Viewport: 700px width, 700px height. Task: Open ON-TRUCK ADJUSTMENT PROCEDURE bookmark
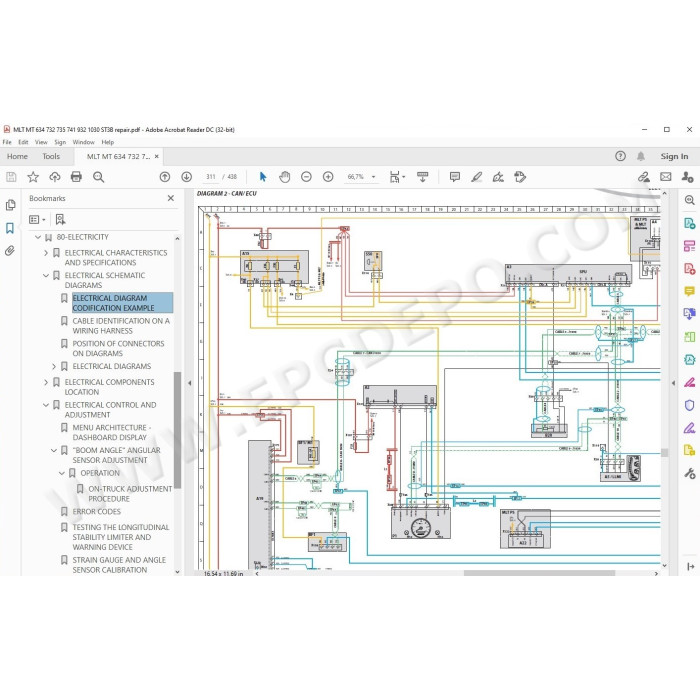click(130, 494)
